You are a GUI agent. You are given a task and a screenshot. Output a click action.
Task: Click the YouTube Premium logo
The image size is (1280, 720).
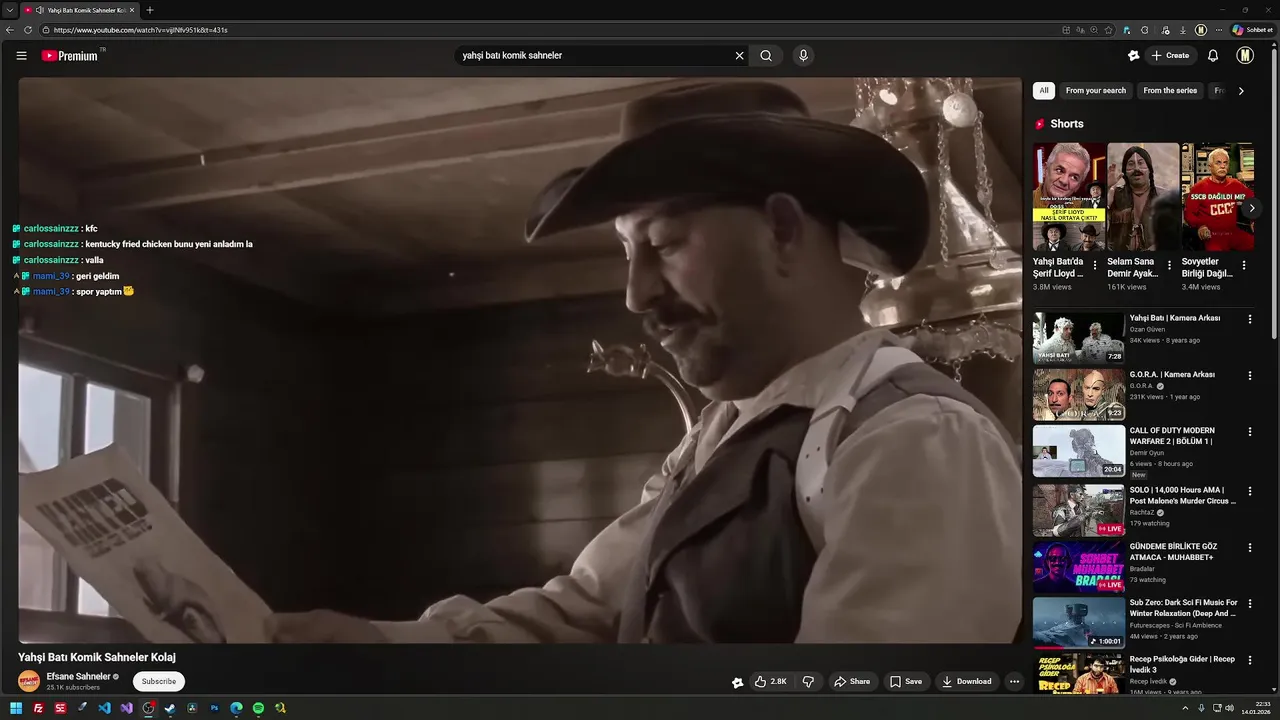70,56
